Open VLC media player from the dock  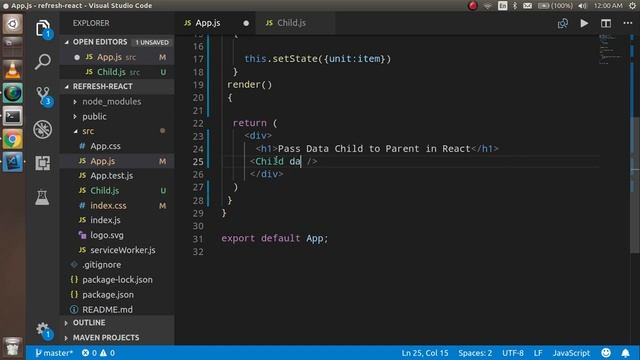[x=13, y=70]
